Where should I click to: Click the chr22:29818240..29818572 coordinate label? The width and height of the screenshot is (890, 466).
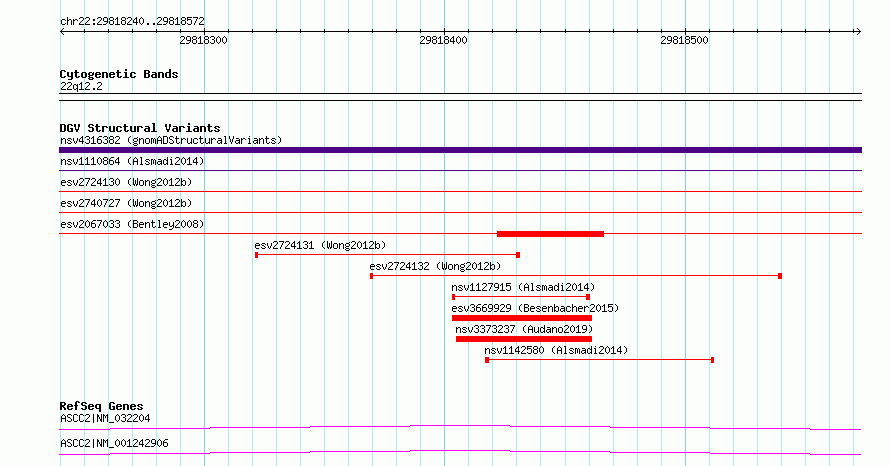point(132,21)
